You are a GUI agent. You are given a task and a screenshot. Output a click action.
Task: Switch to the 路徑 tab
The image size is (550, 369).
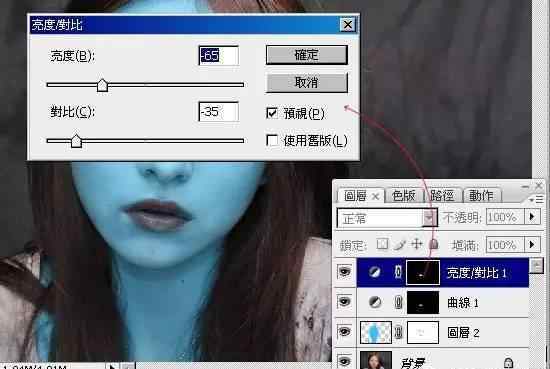pos(443,195)
